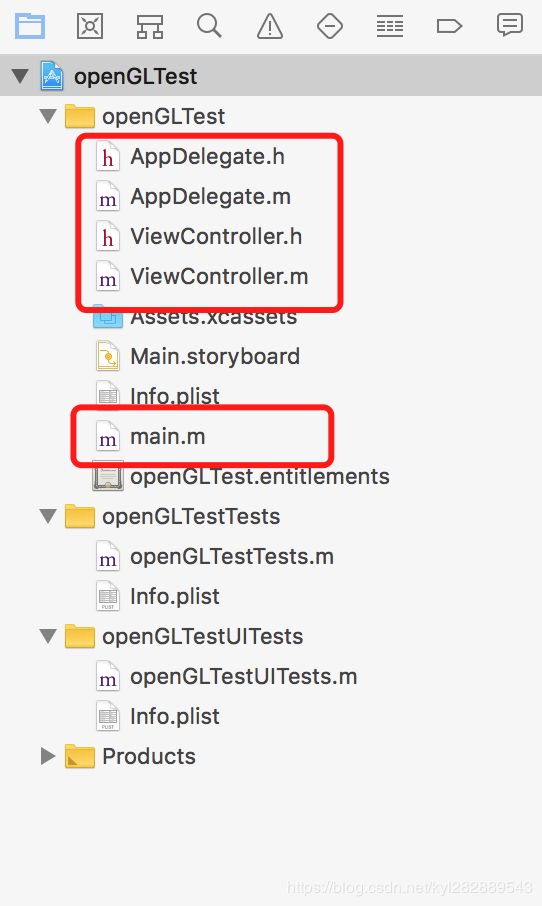Select ViewController.m in the file tree
The height and width of the screenshot is (906, 542).
pyautogui.click(x=202, y=276)
